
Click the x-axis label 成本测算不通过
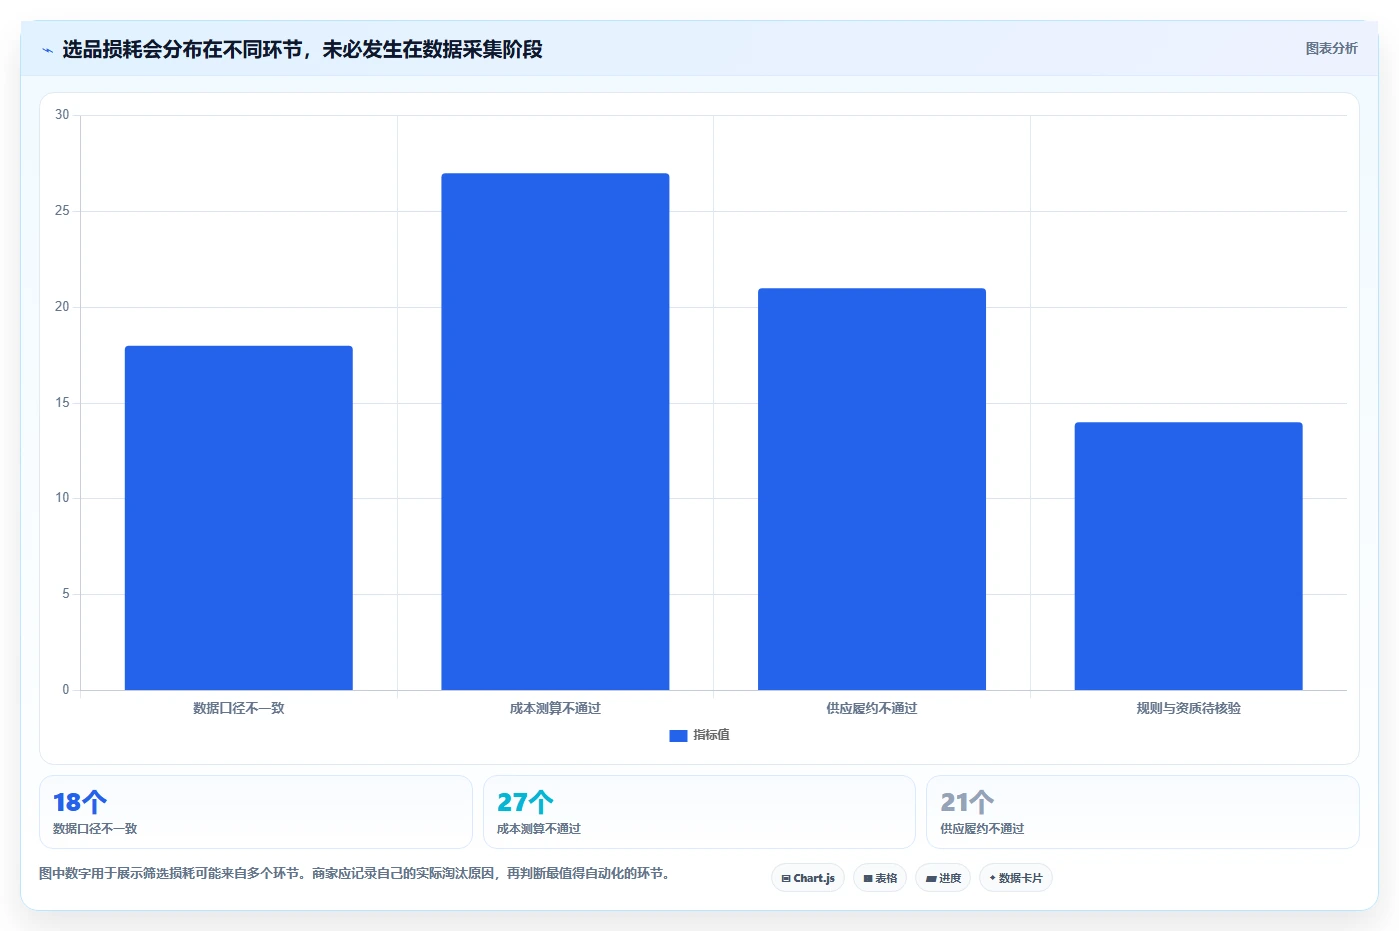coord(555,708)
